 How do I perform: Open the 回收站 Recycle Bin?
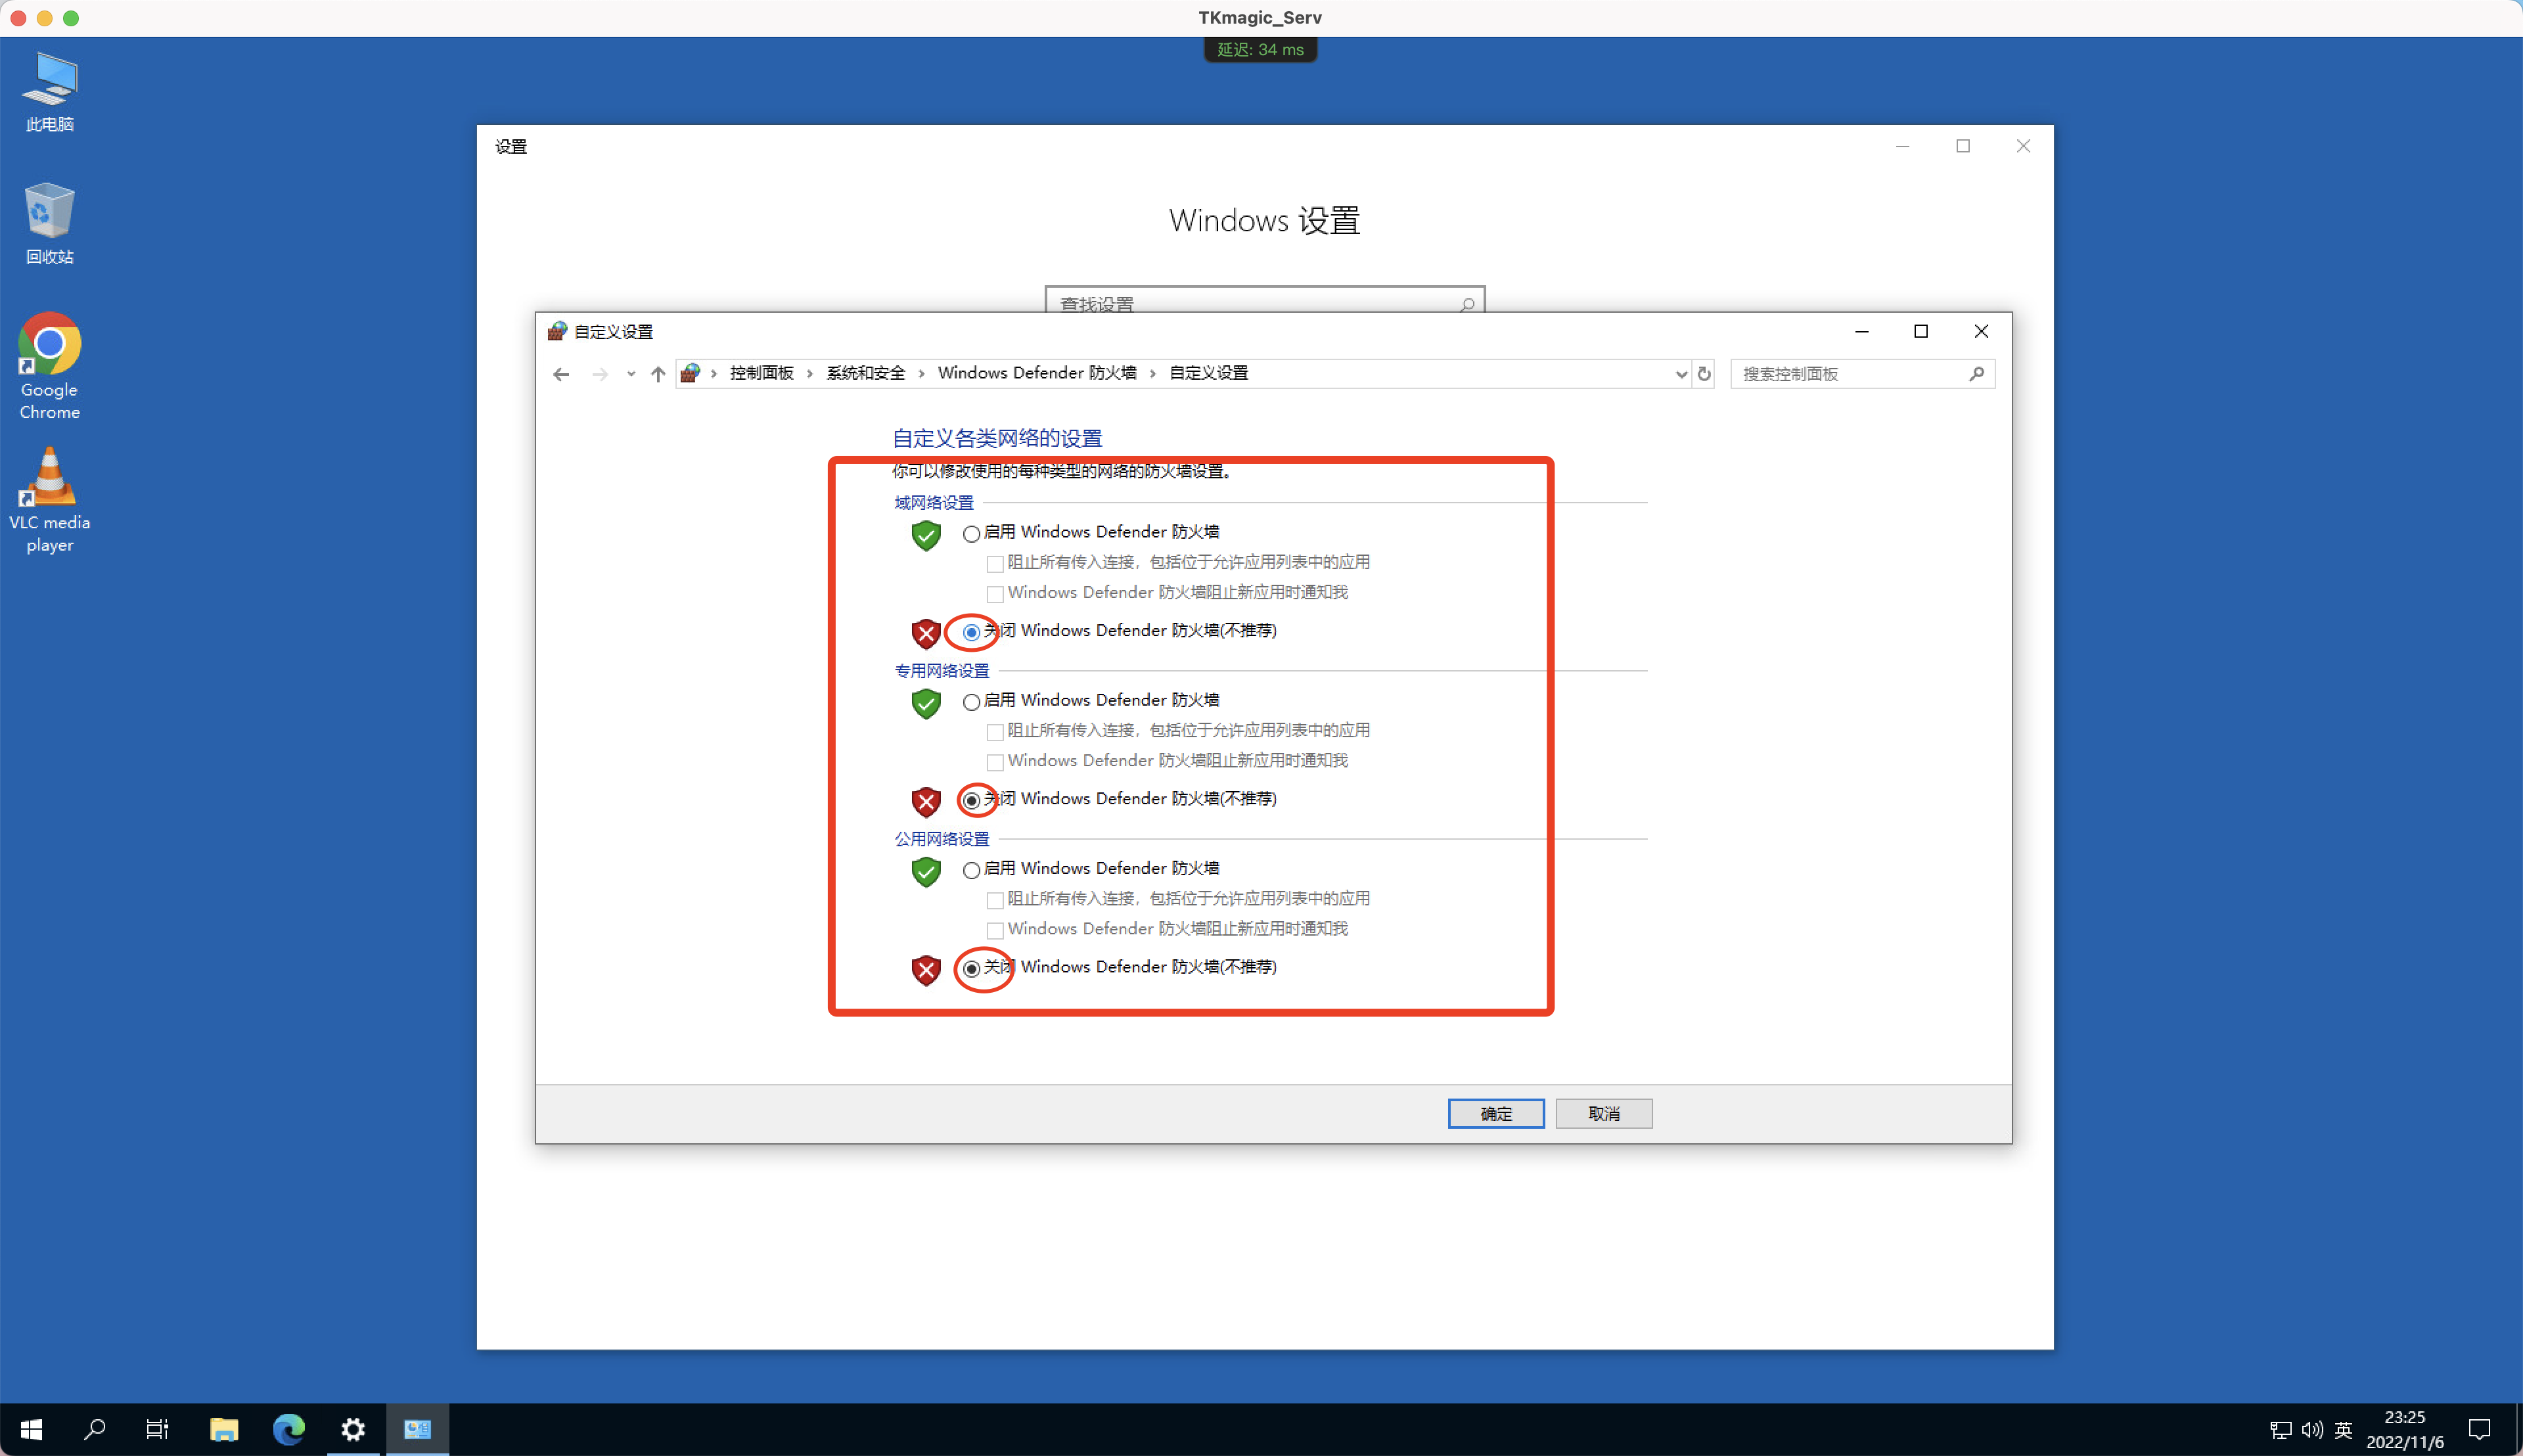point(48,222)
